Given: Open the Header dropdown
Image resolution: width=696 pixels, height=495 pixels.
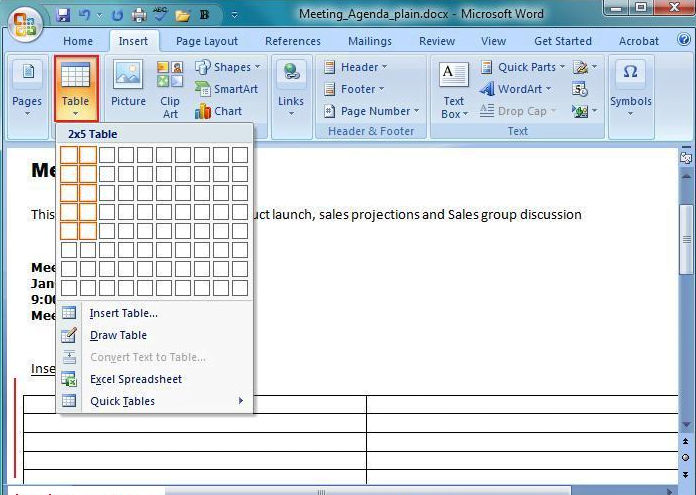Looking at the screenshot, I should (x=356, y=67).
